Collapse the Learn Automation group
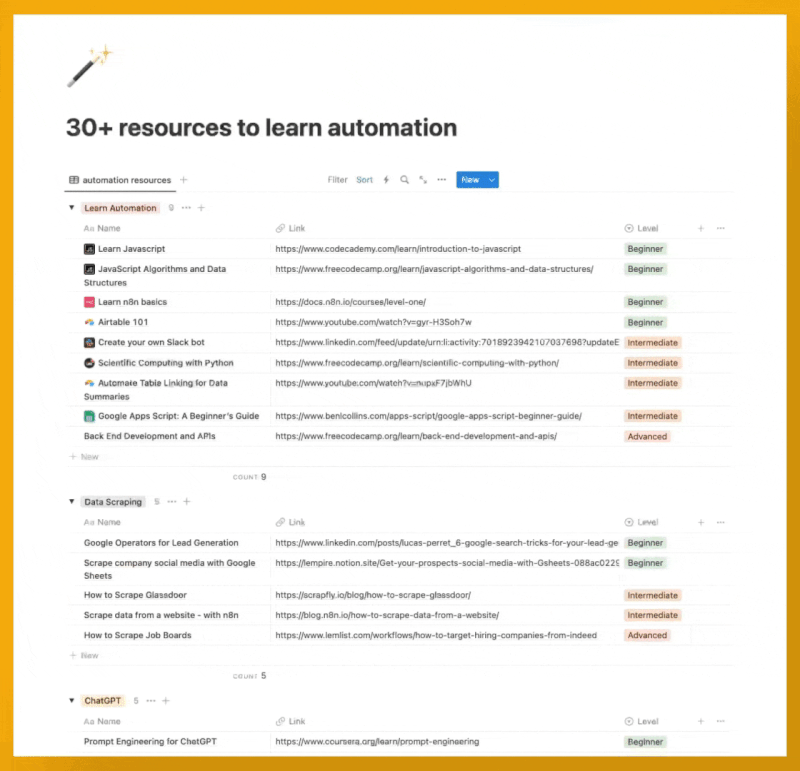This screenshot has height=771, width=800. point(72,208)
